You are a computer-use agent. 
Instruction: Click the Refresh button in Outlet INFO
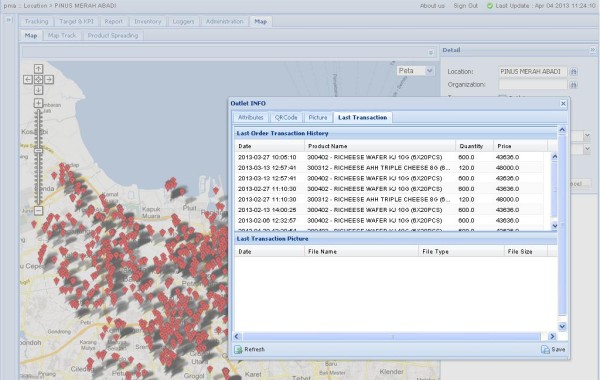249,349
